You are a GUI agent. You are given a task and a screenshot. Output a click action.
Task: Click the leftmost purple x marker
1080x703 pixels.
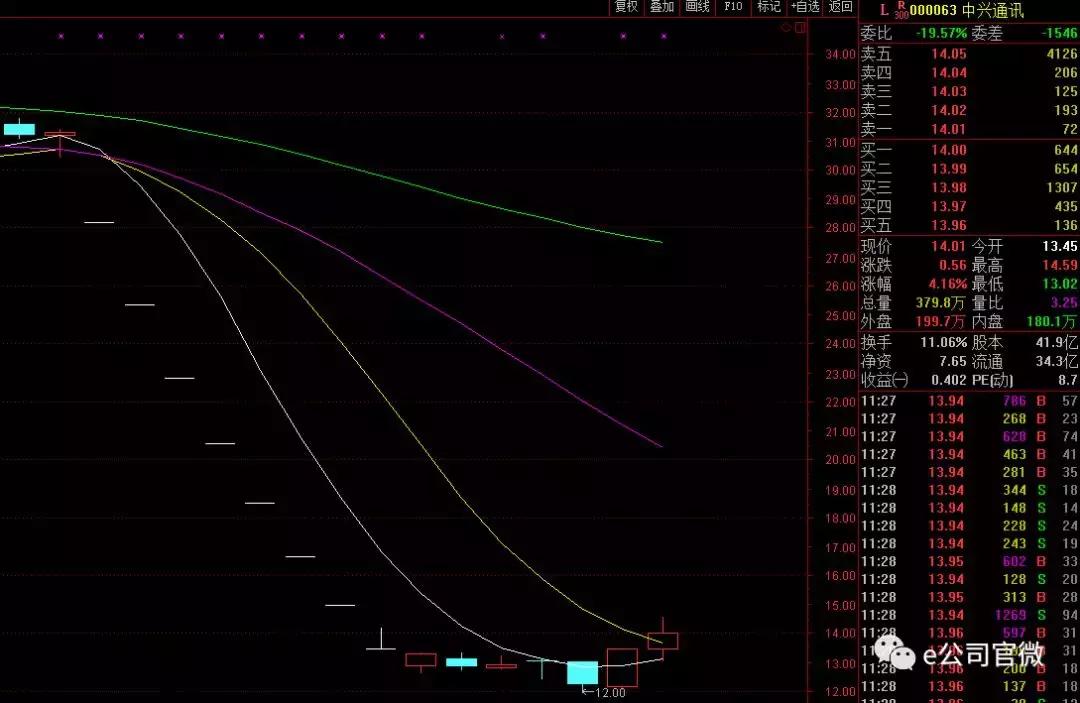60,36
